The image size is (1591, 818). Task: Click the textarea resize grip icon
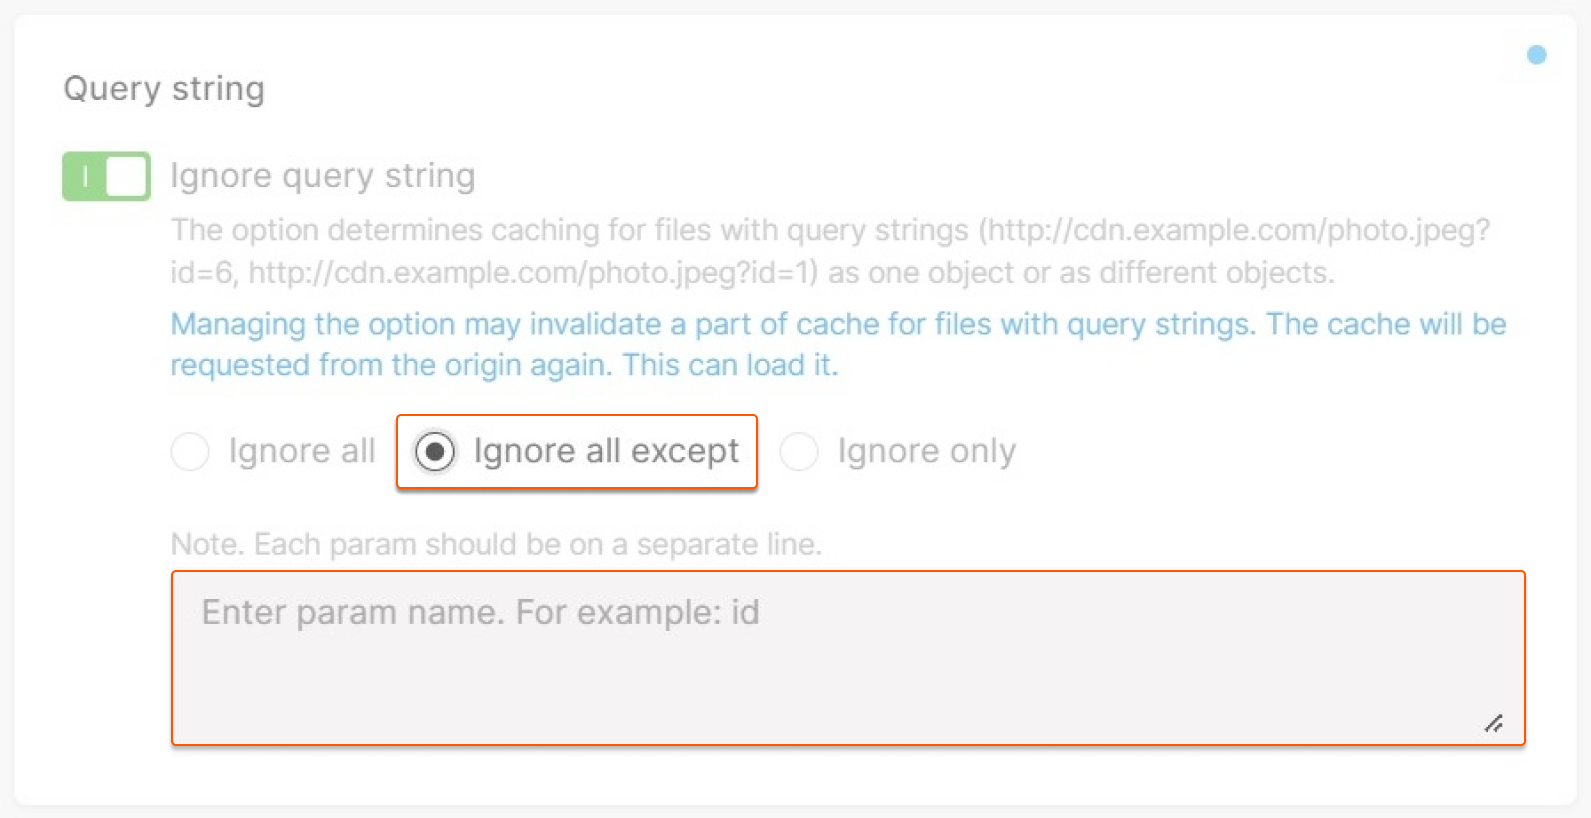pyautogui.click(x=1493, y=723)
